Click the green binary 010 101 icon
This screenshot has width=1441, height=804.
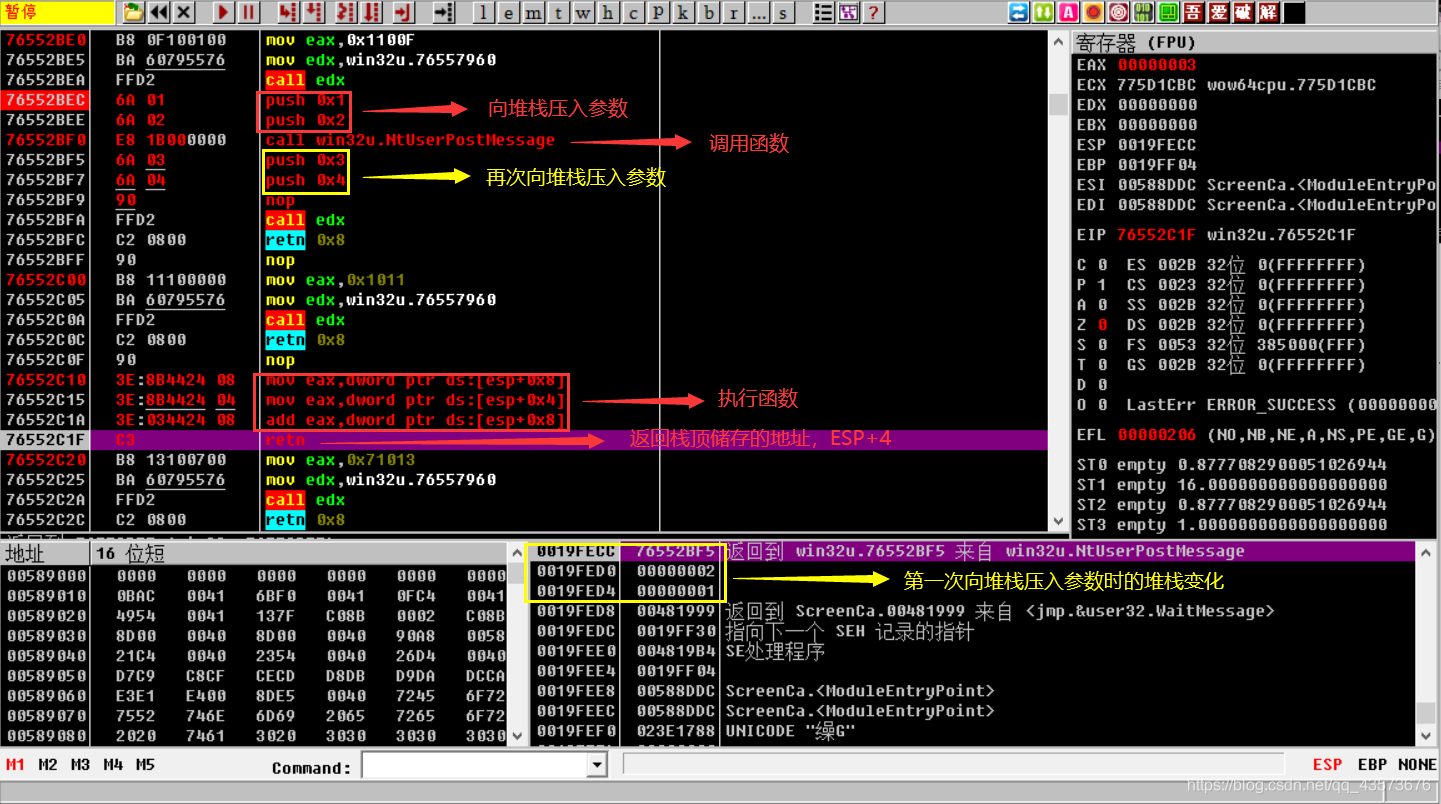coord(1144,13)
